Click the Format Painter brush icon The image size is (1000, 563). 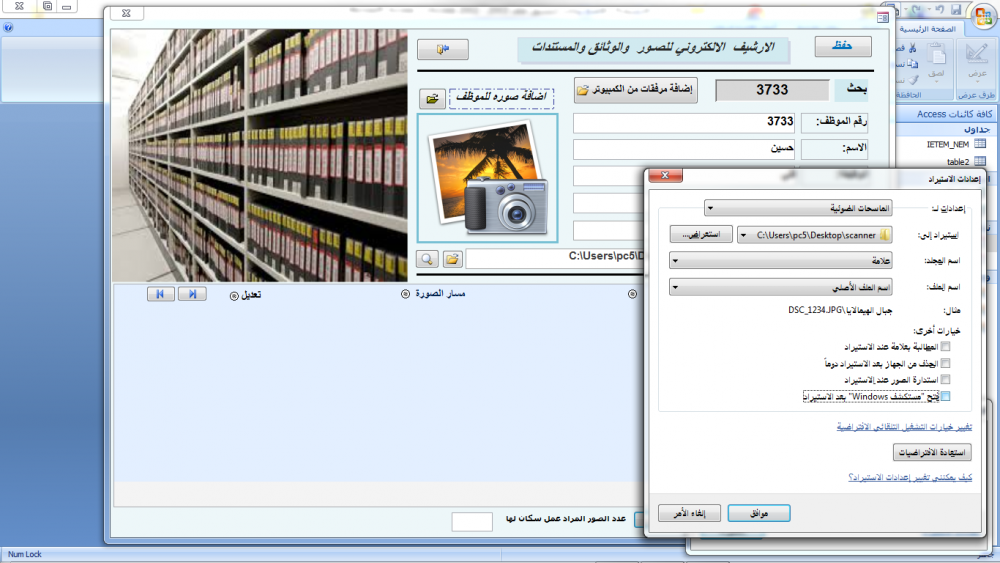(x=913, y=80)
